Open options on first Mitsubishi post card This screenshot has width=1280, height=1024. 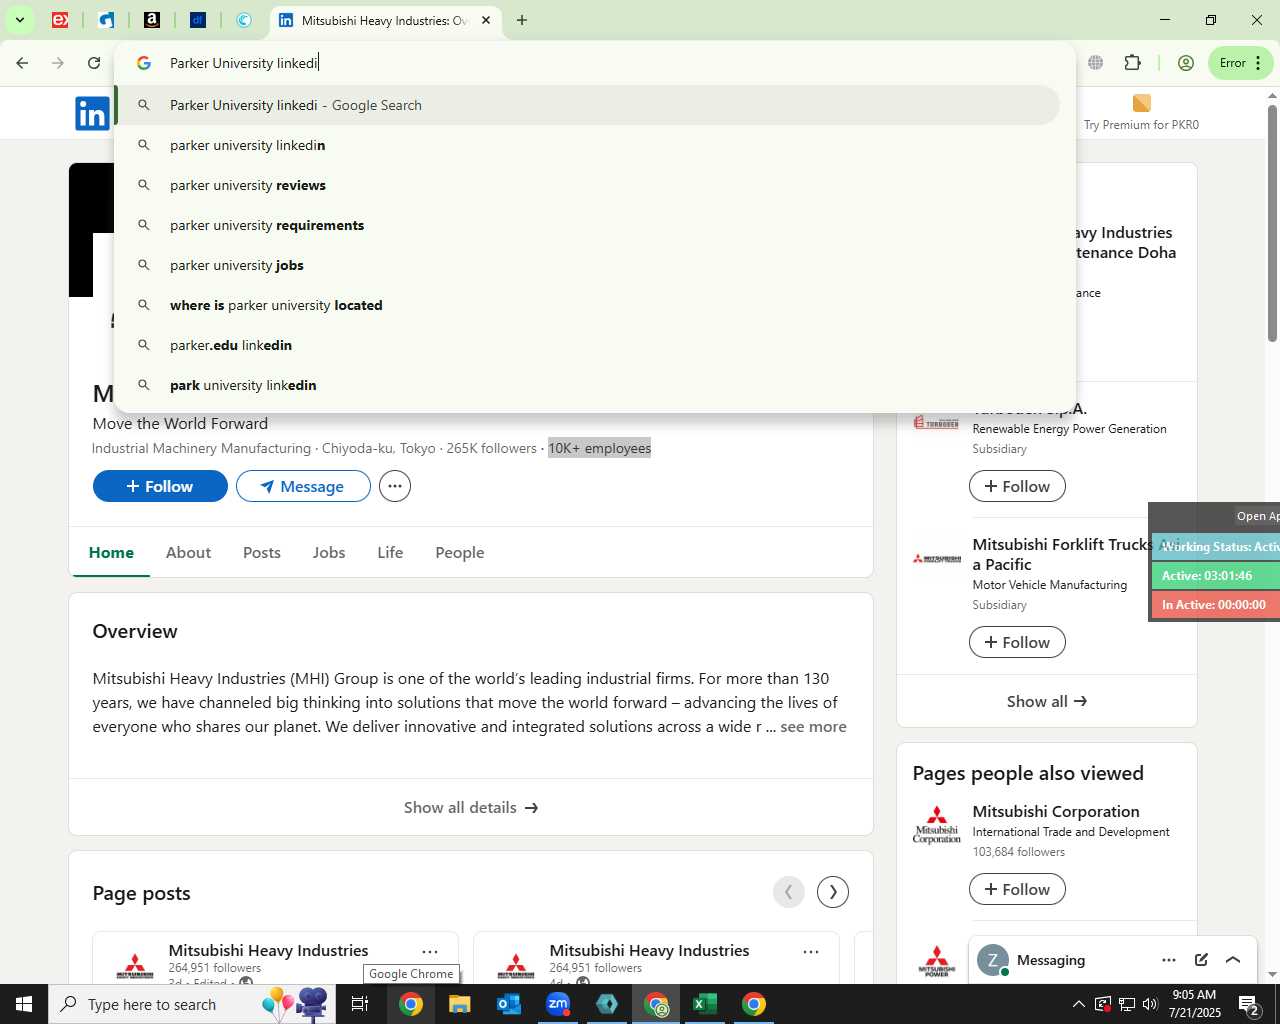(x=430, y=951)
